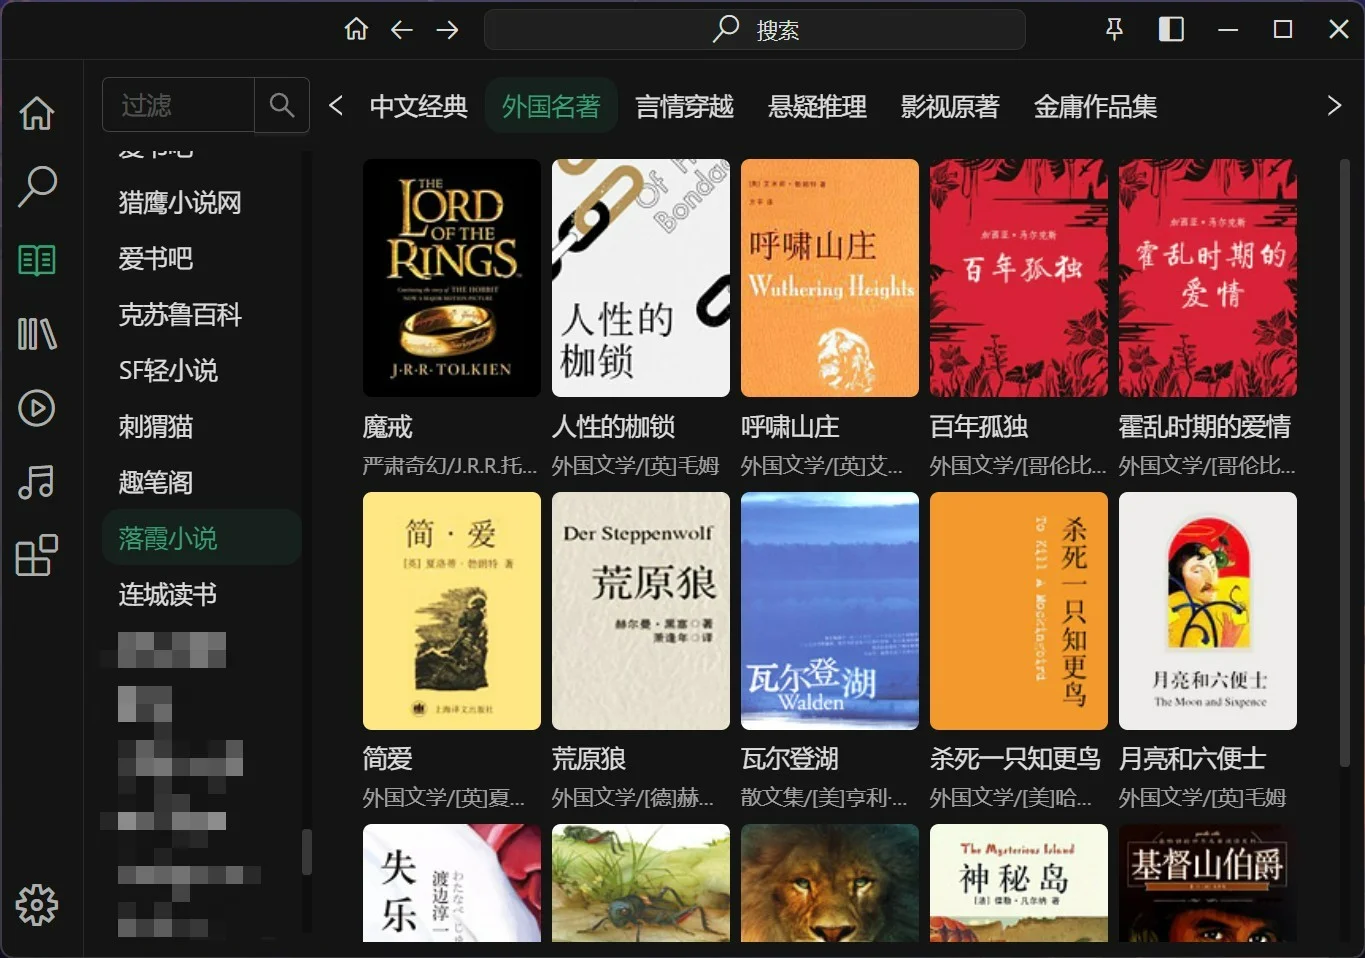Open the music section icon
Viewport: 1365px width, 958px height.
pos(37,482)
